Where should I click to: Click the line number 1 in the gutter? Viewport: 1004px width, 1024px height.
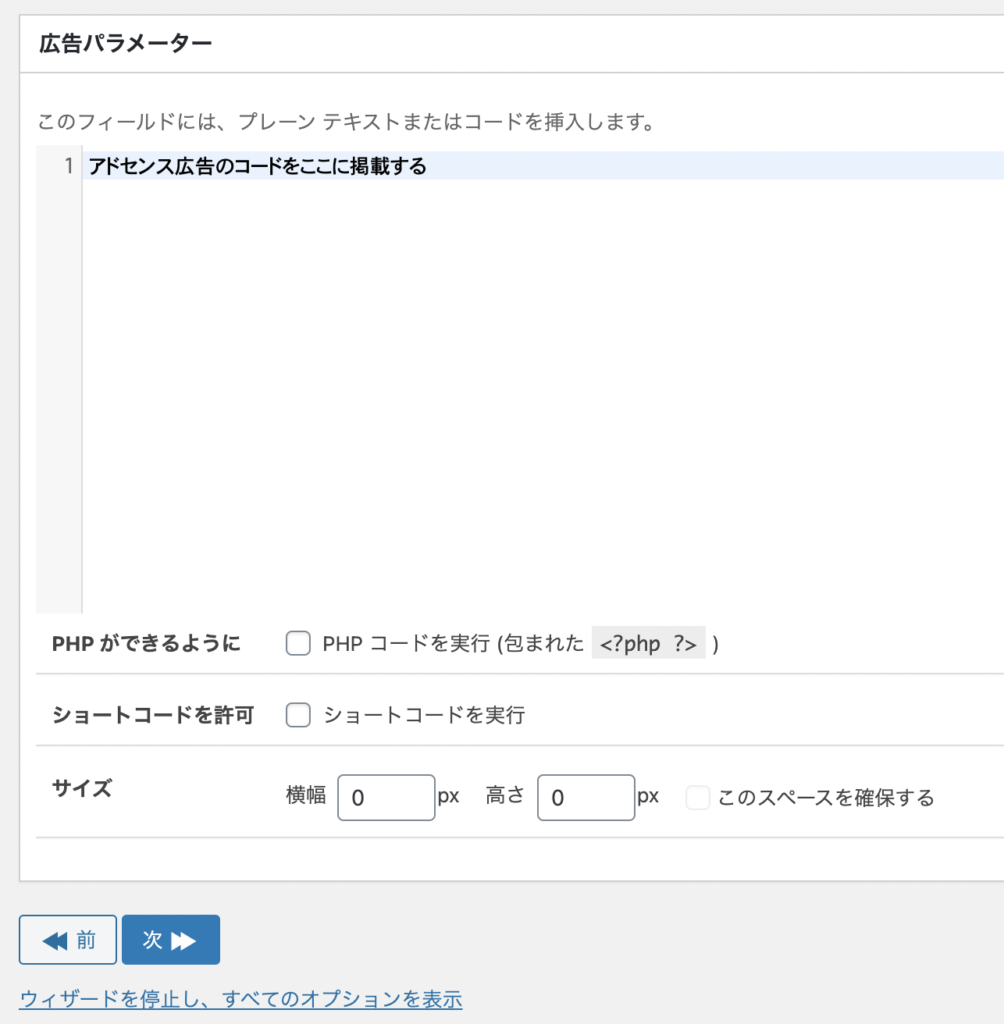(68, 166)
